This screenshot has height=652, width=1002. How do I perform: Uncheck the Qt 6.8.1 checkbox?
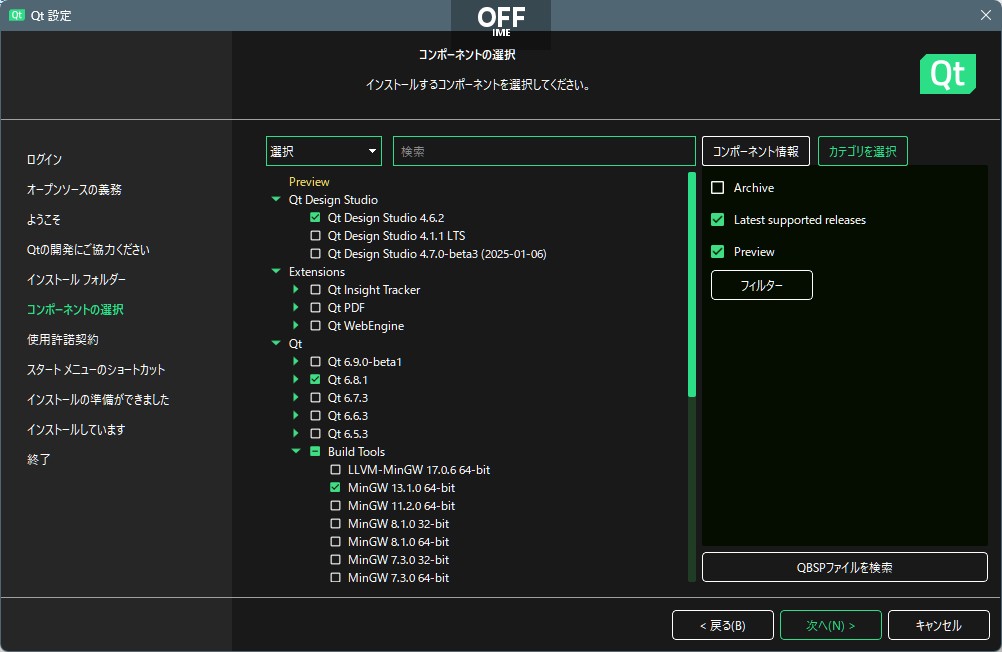315,379
